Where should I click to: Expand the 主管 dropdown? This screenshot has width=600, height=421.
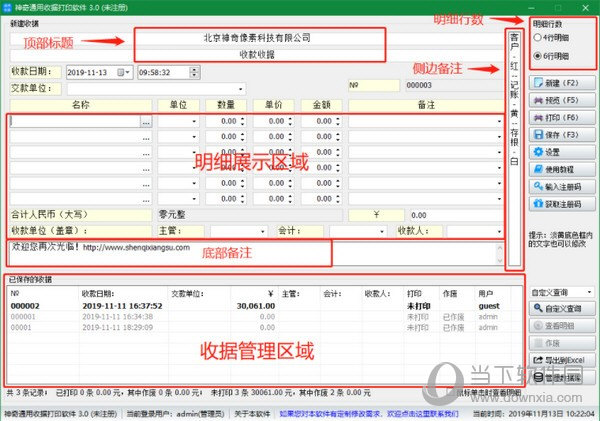[262, 231]
